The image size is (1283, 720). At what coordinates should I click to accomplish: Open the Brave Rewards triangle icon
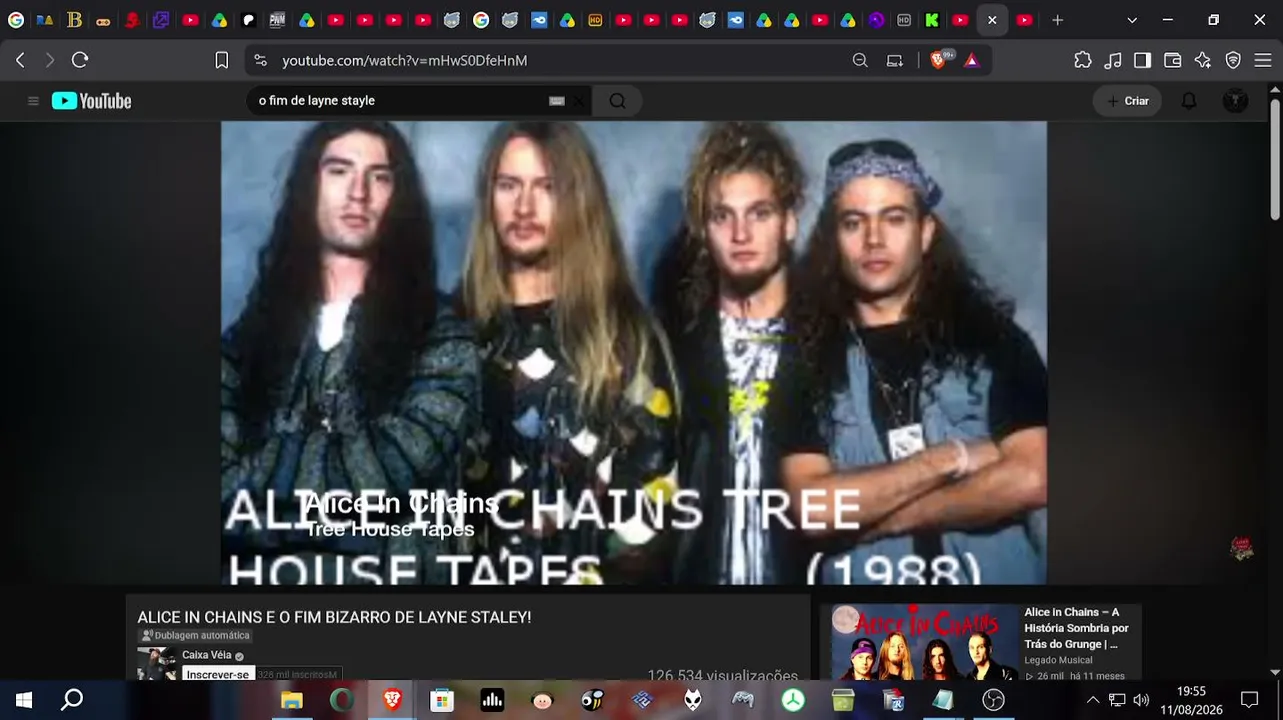pyautogui.click(x=971, y=60)
